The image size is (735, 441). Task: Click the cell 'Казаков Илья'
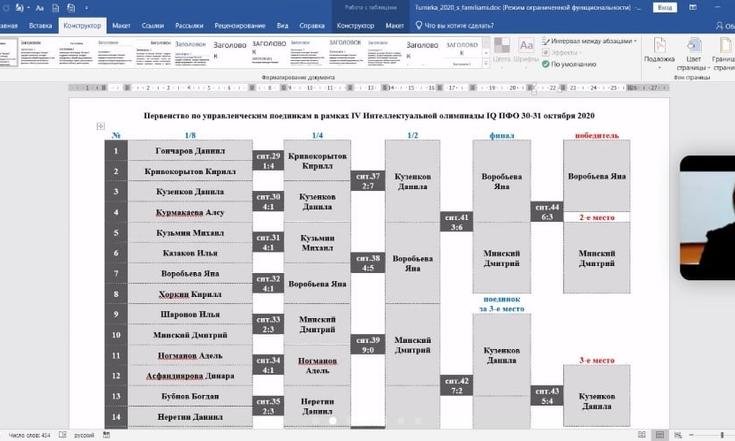[190, 253]
